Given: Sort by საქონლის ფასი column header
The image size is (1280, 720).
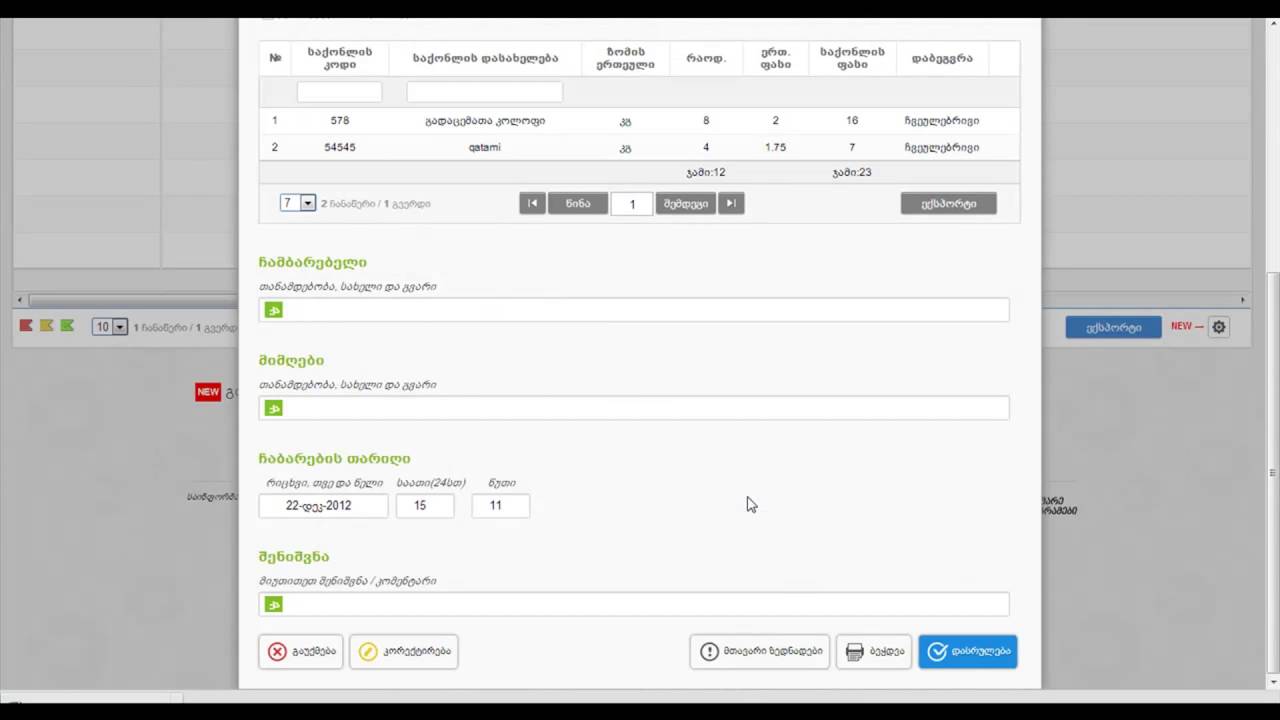Looking at the screenshot, I should [852, 58].
